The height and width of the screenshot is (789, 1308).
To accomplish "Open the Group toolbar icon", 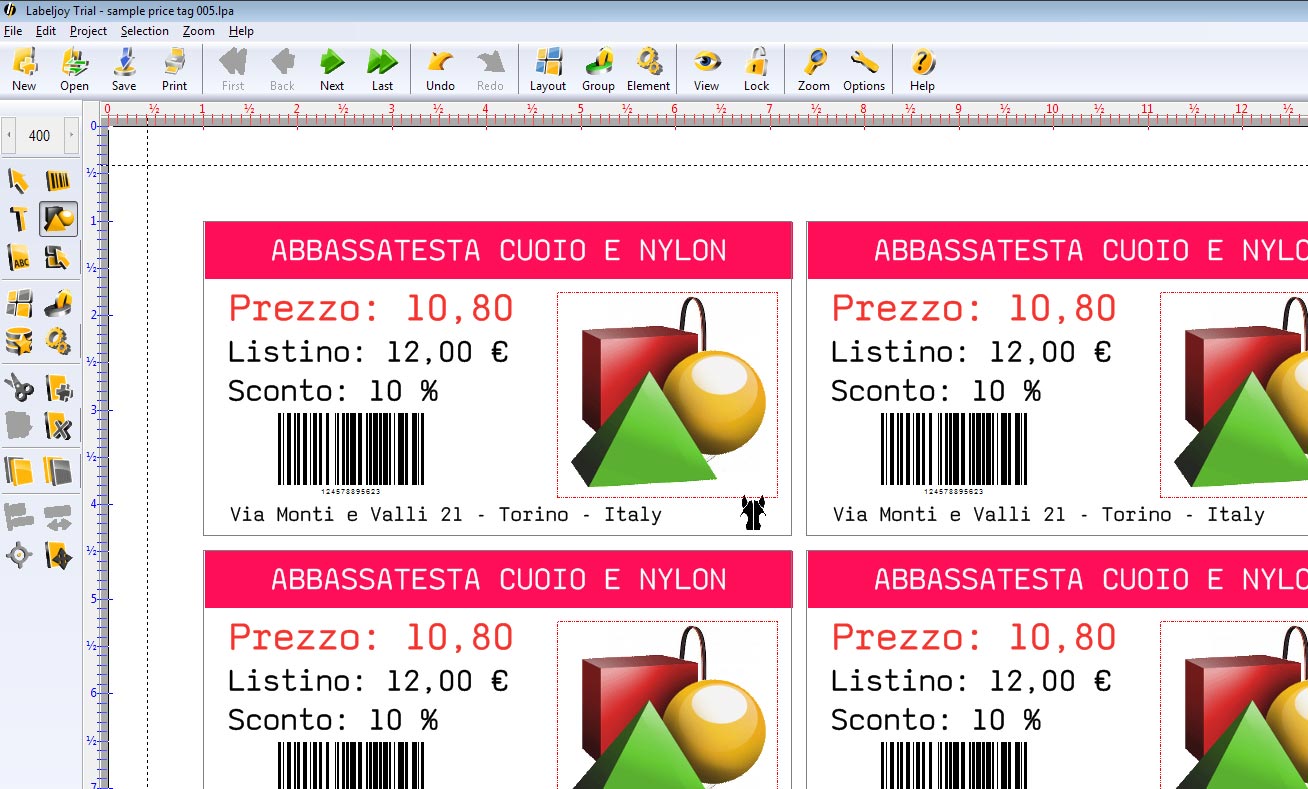I will (598, 70).
